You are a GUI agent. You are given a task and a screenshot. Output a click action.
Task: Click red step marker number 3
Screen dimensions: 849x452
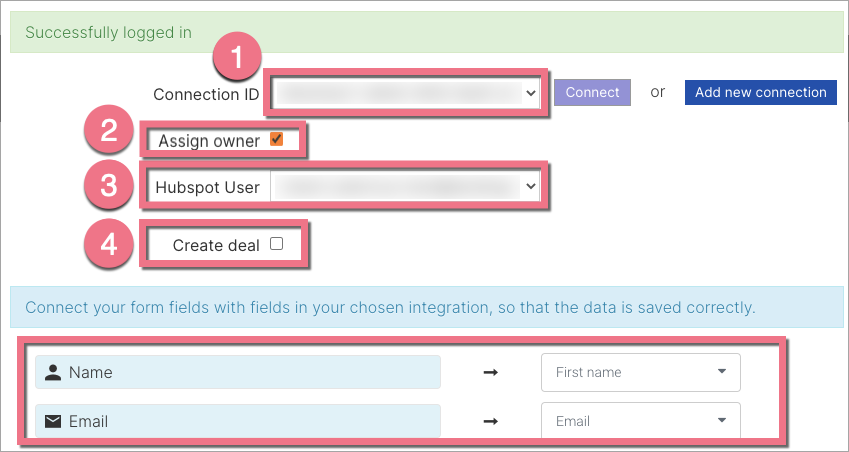point(109,186)
